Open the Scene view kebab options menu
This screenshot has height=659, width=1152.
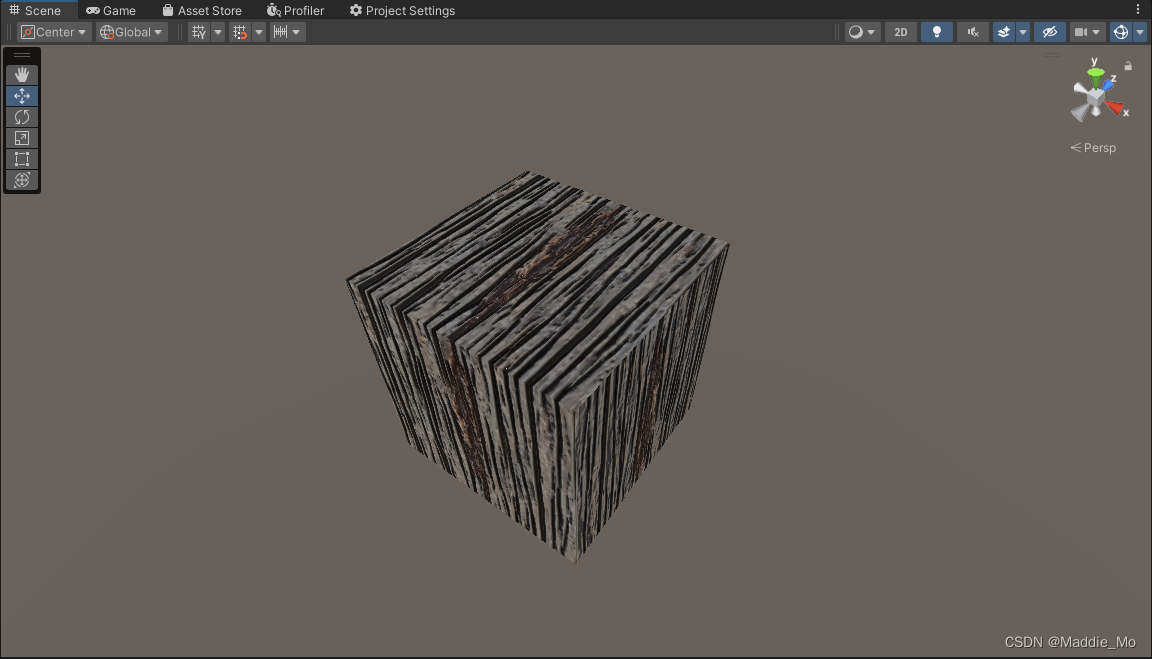tap(1138, 10)
